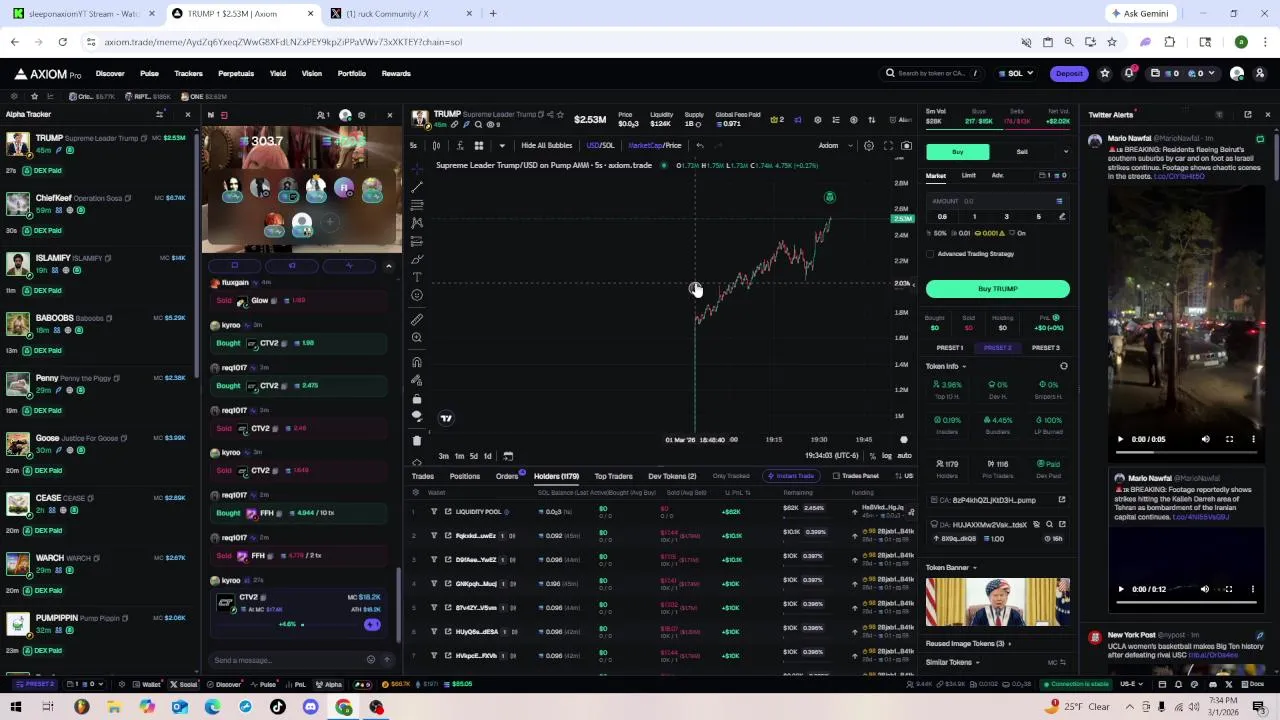
Task: Open Google Chrome from the taskbar
Action: coord(343,707)
